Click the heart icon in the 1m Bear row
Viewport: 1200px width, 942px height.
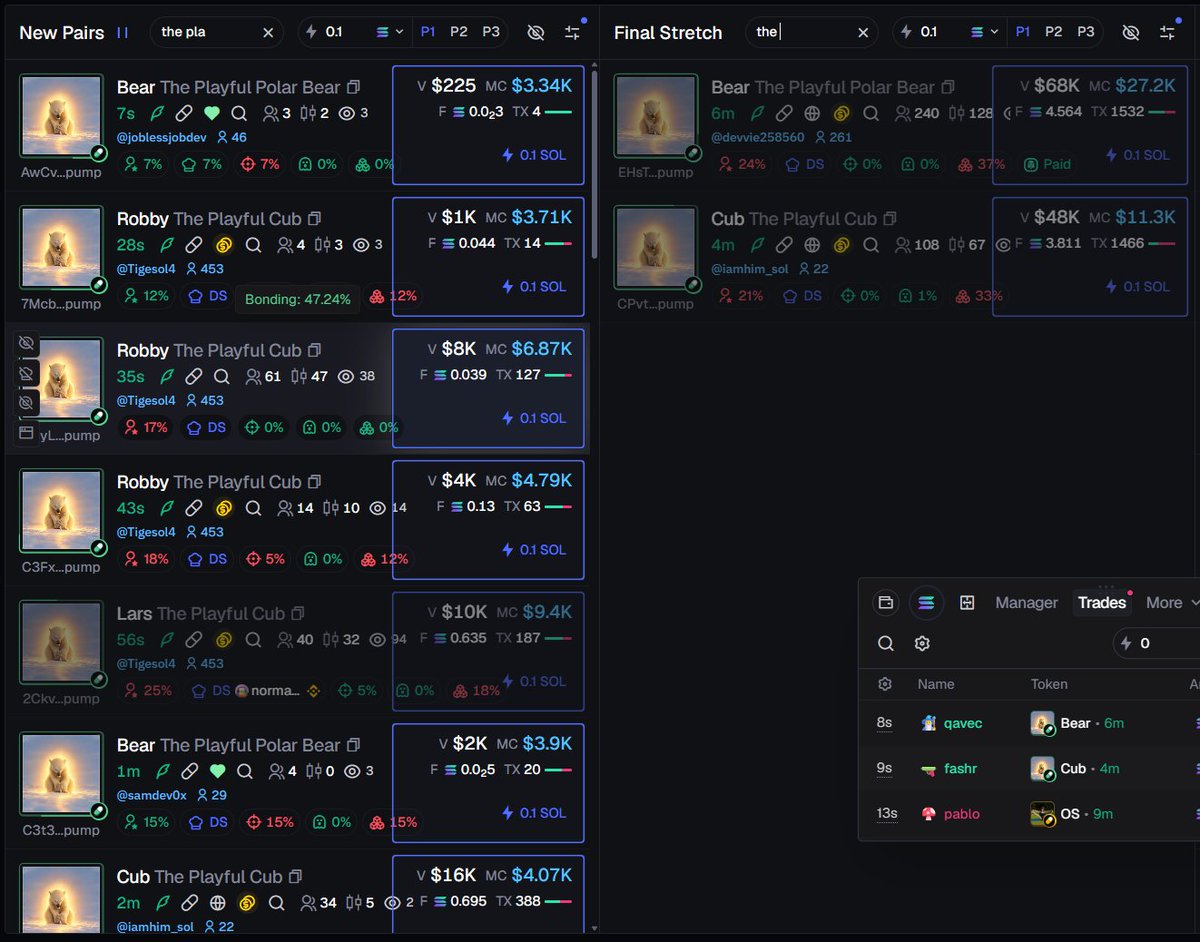(x=217, y=771)
